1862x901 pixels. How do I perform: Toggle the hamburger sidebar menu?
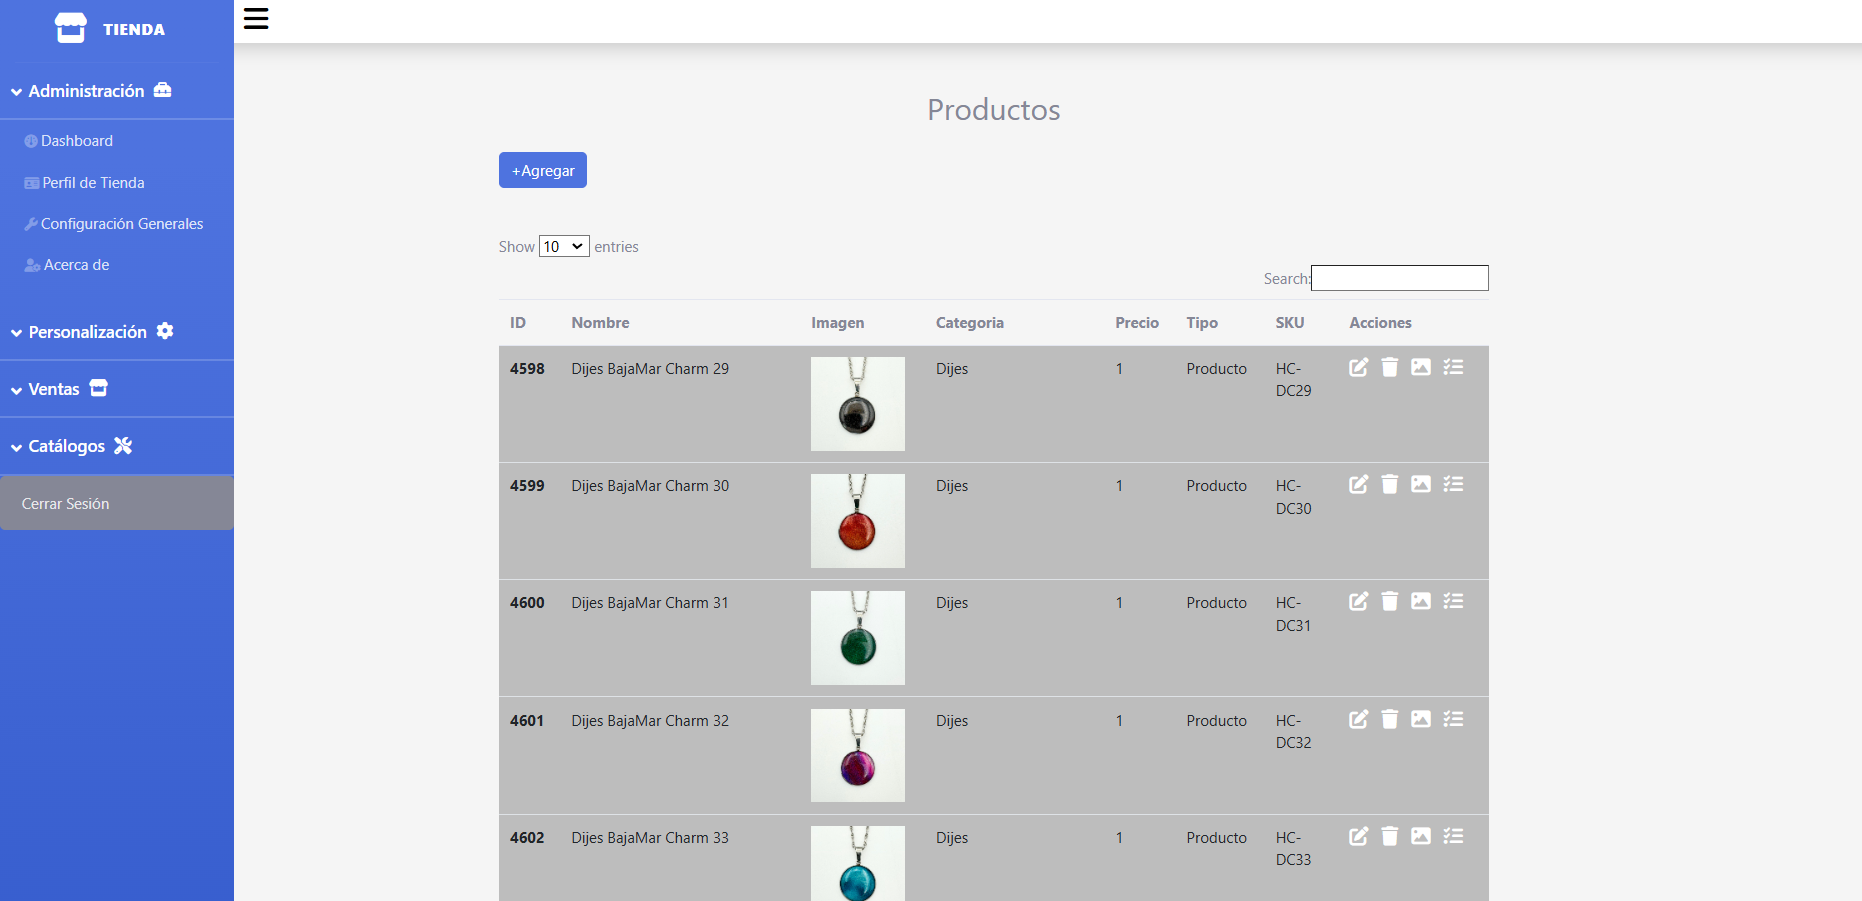point(256,19)
